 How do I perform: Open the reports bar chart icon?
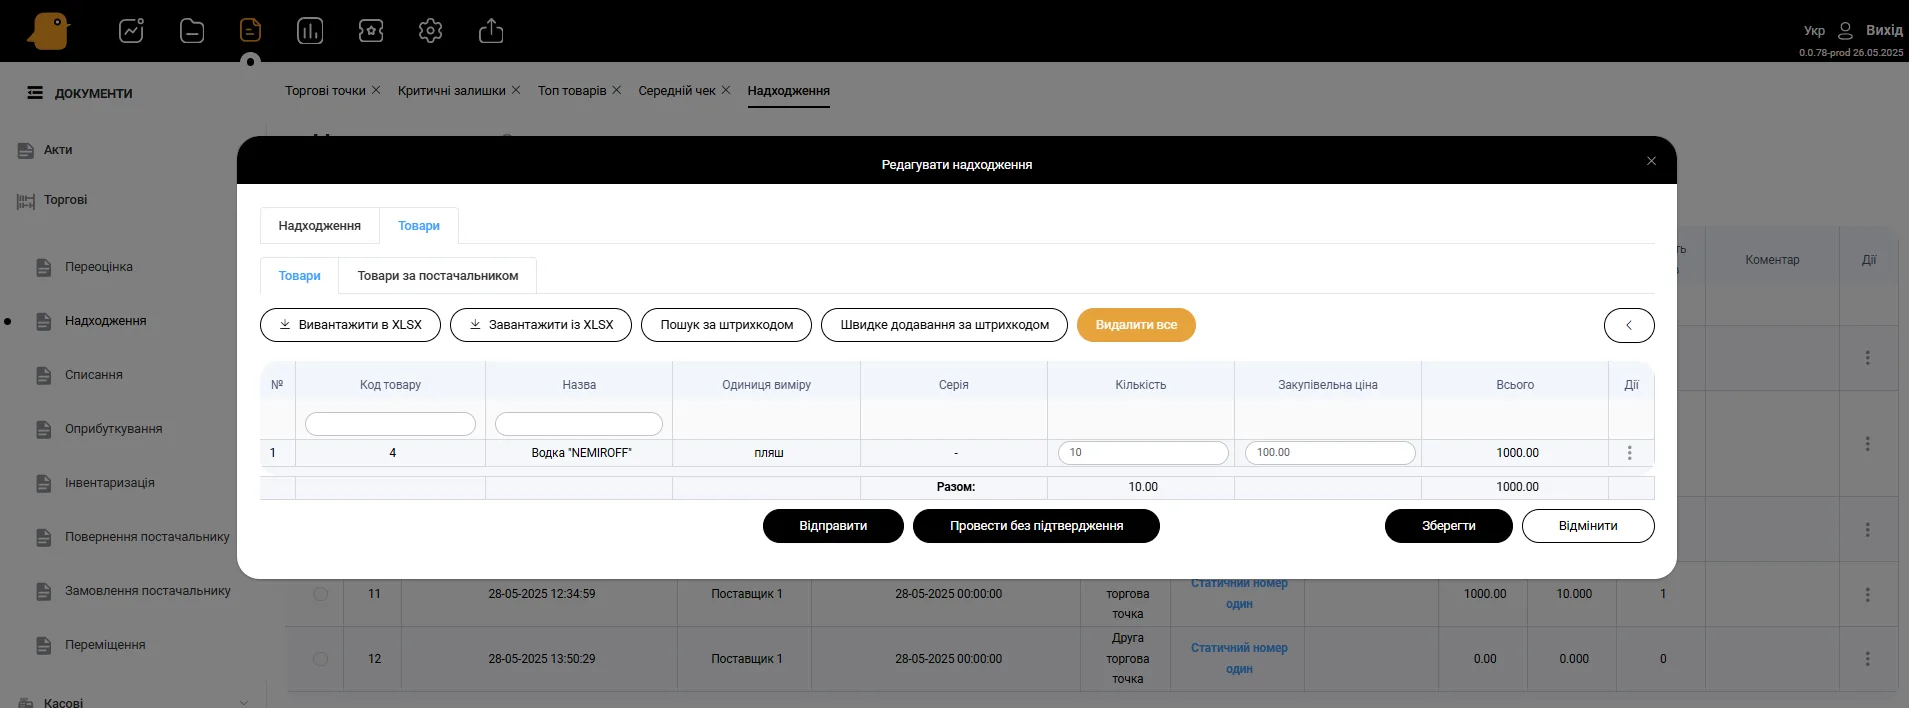[x=310, y=31]
